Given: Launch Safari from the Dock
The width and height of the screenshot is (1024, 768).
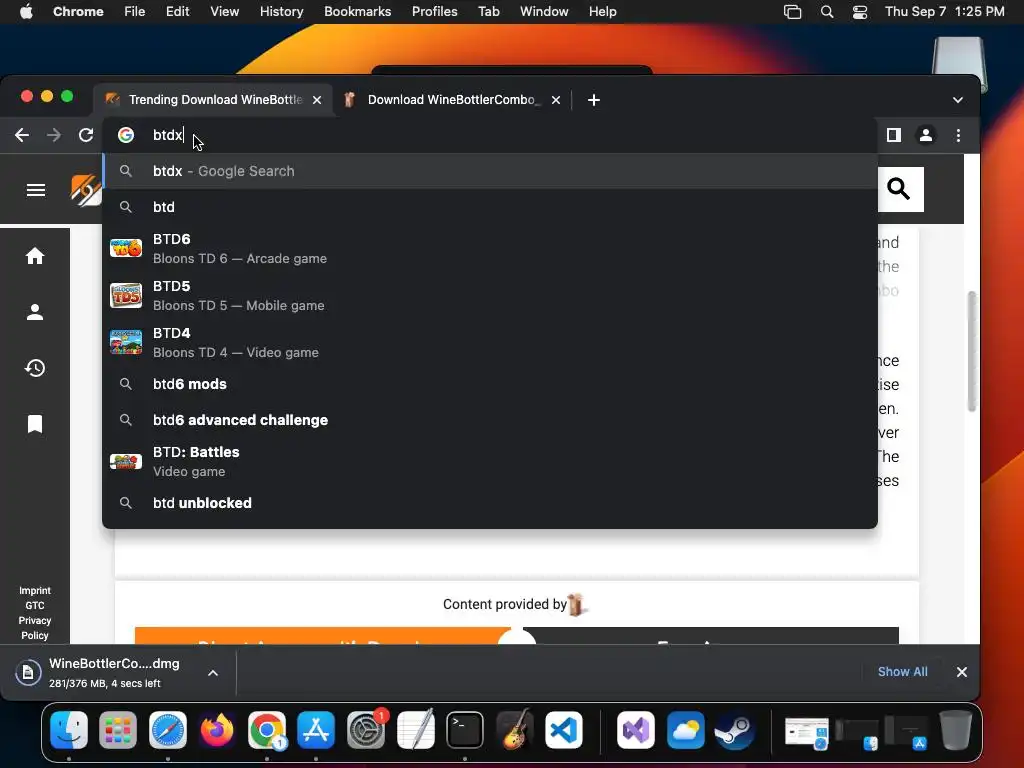Looking at the screenshot, I should (168, 729).
